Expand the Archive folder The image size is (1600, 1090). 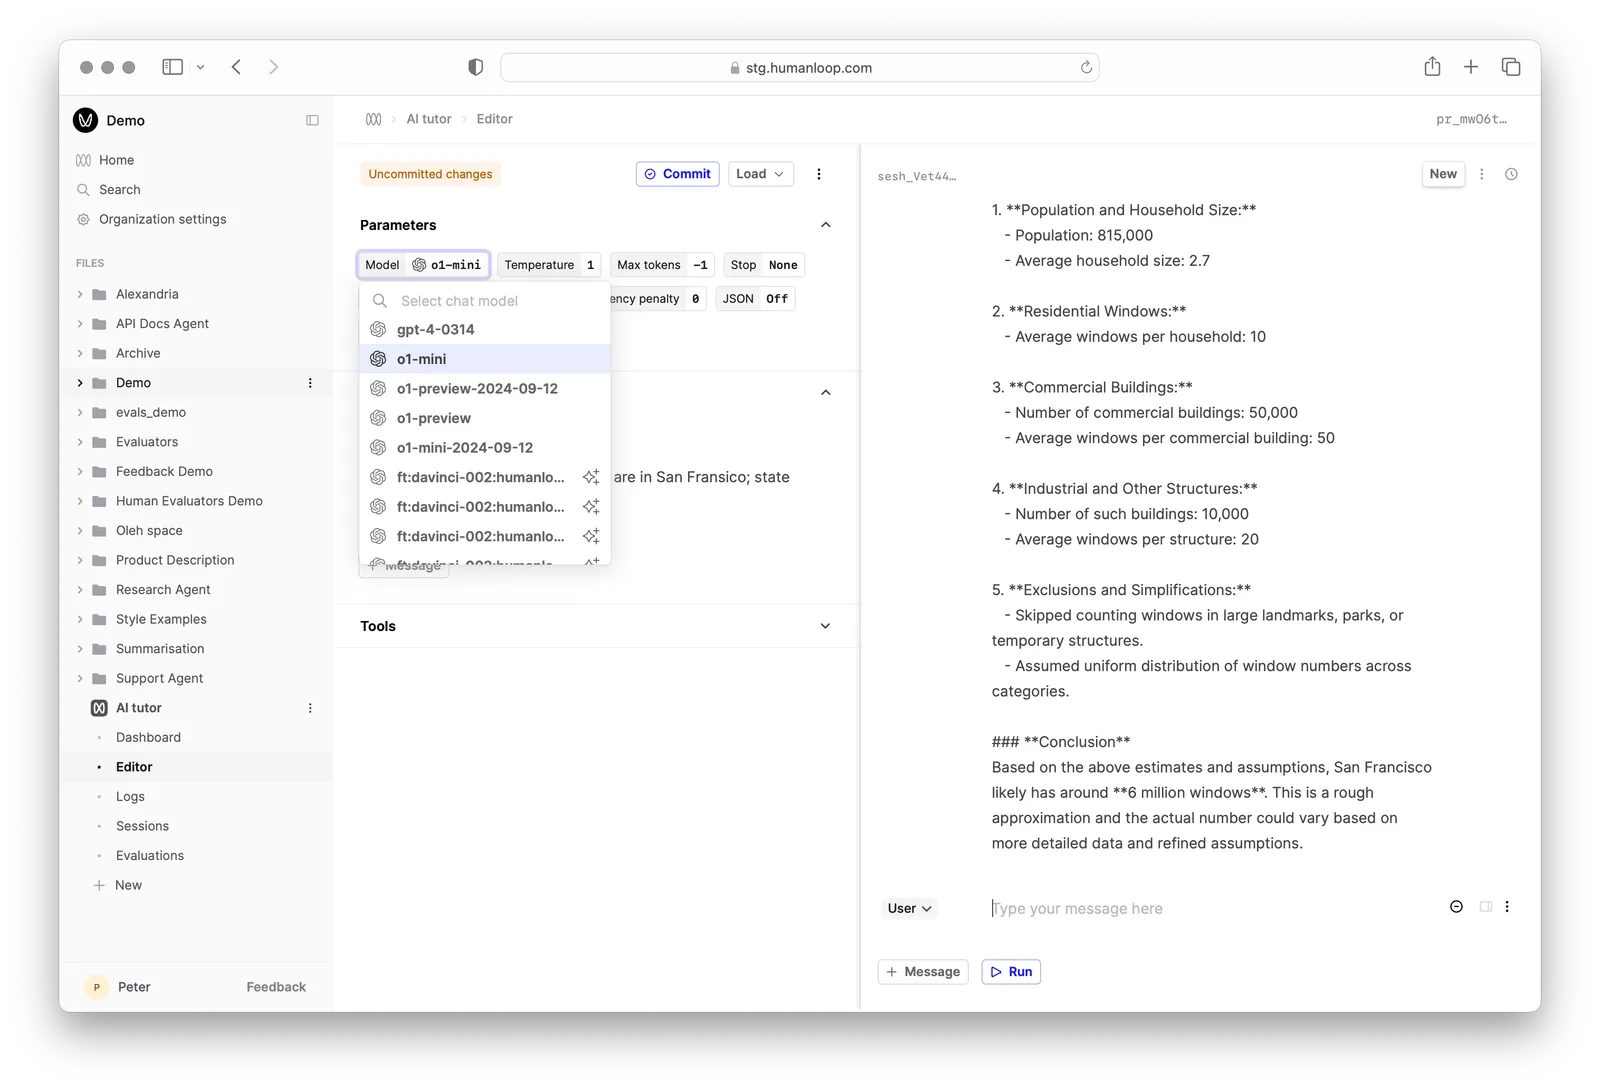[x=80, y=353]
